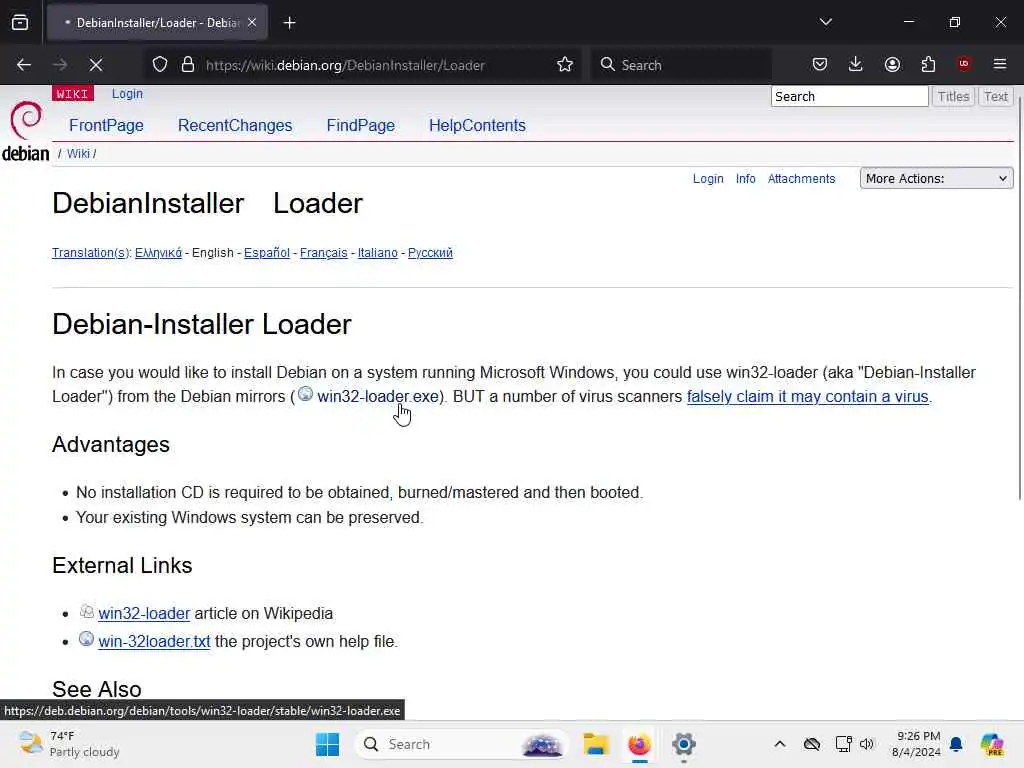Expand the More Actions dropdown
This screenshot has width=1024, height=768.
tap(936, 178)
